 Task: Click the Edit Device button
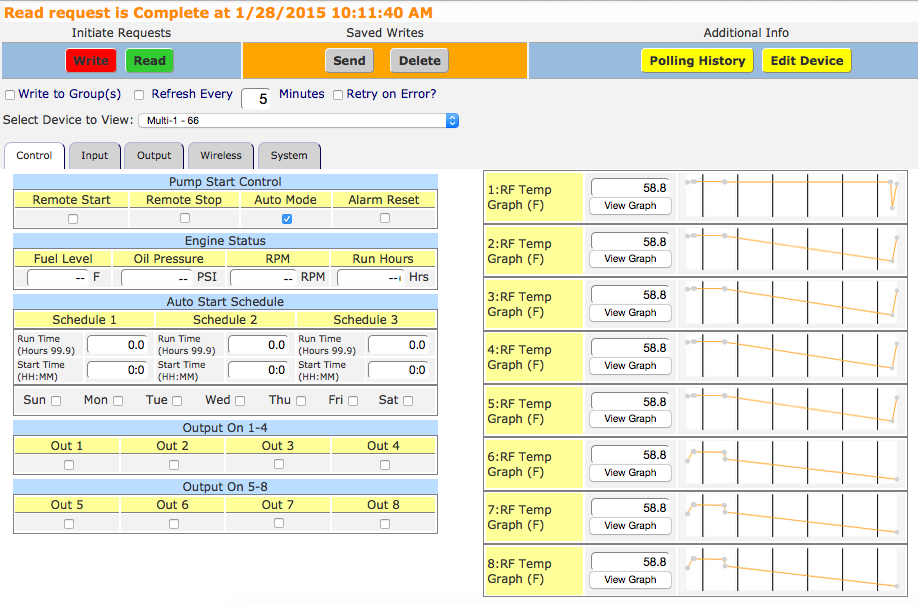[806, 61]
